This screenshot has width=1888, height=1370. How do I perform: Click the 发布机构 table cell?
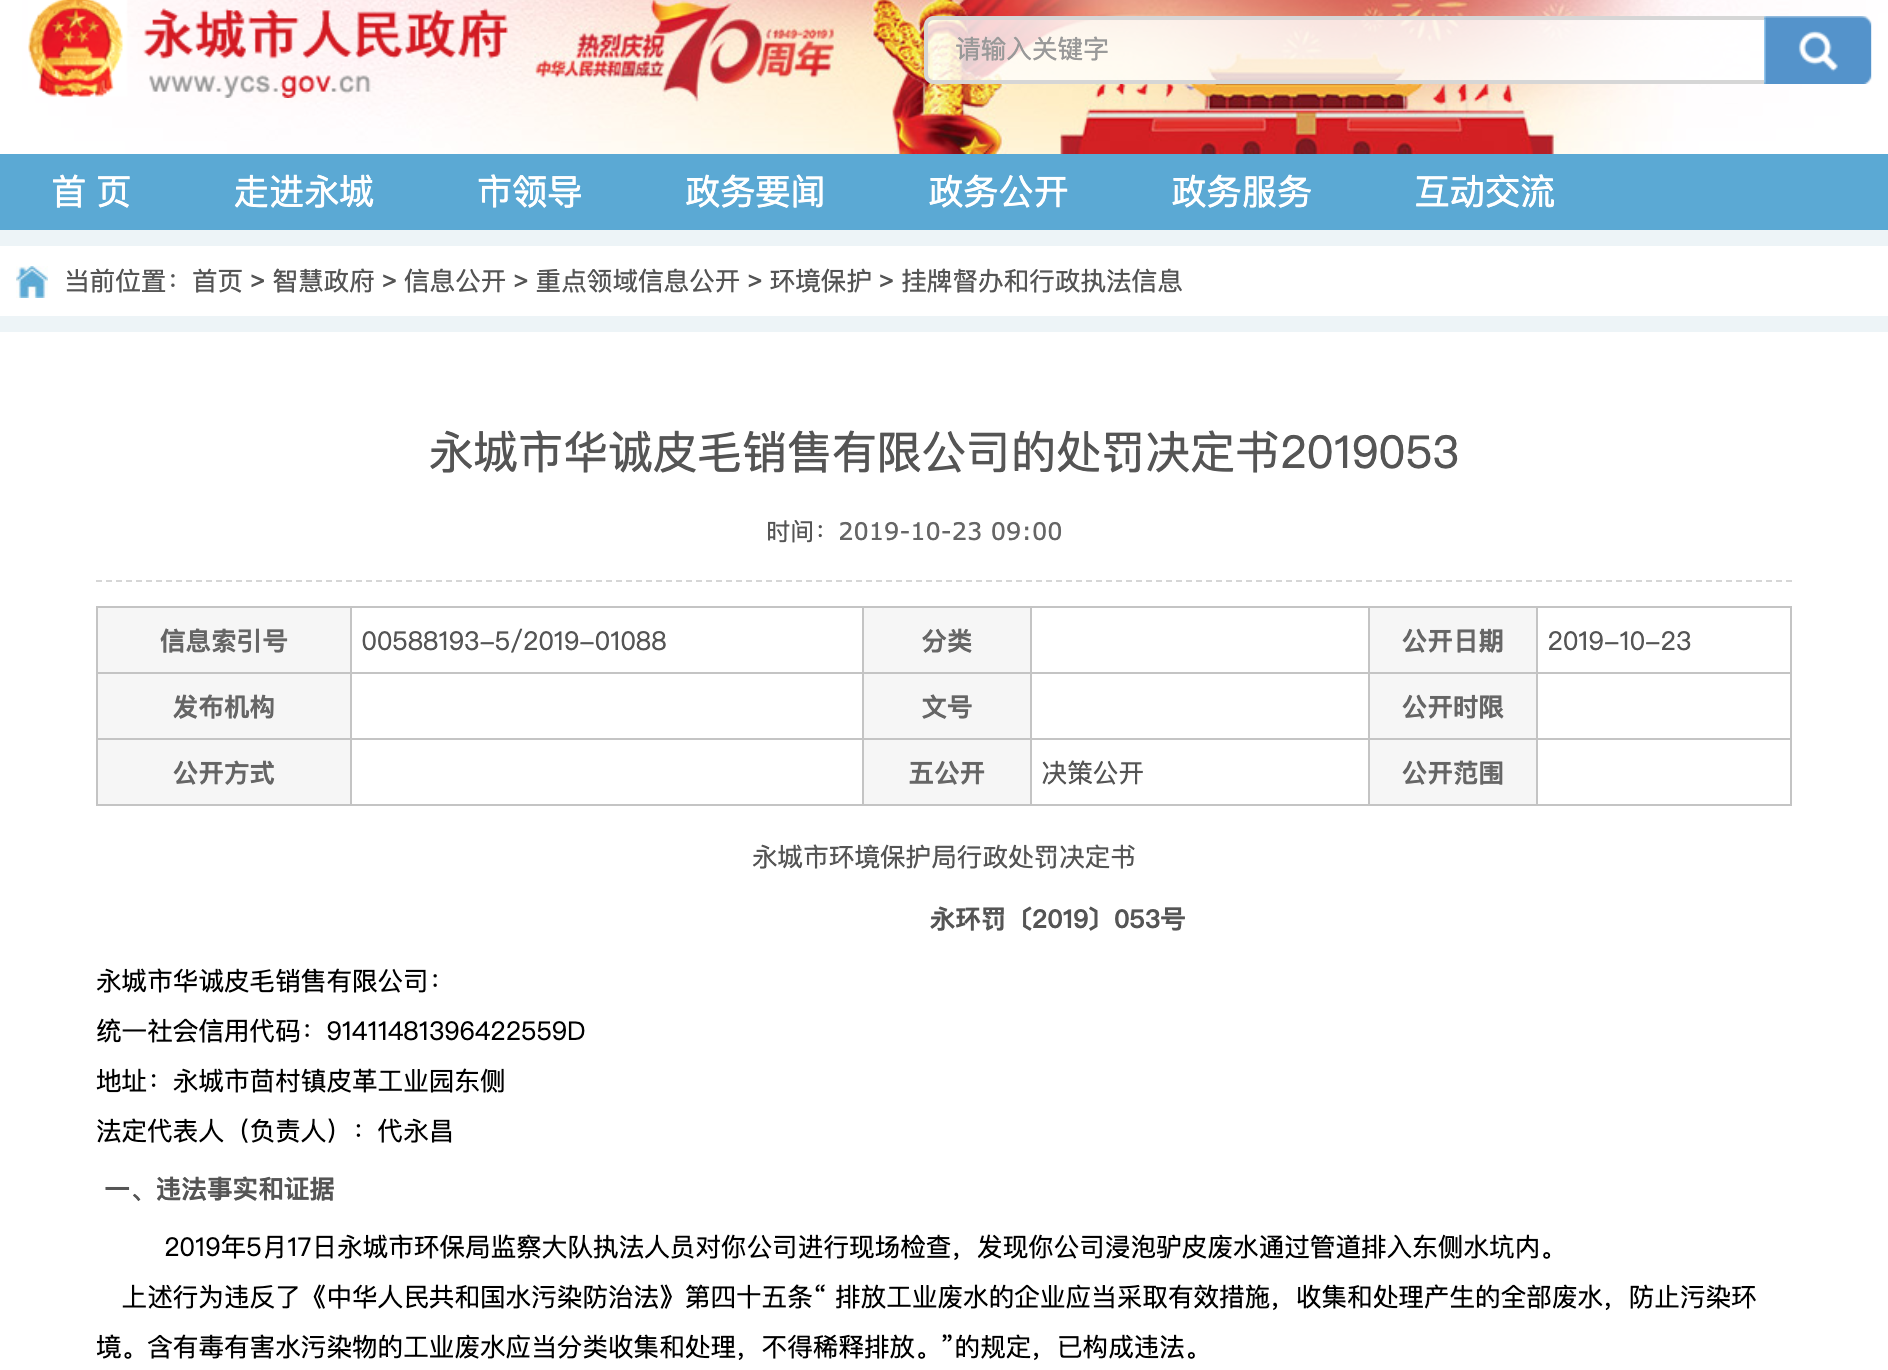pos(224,706)
